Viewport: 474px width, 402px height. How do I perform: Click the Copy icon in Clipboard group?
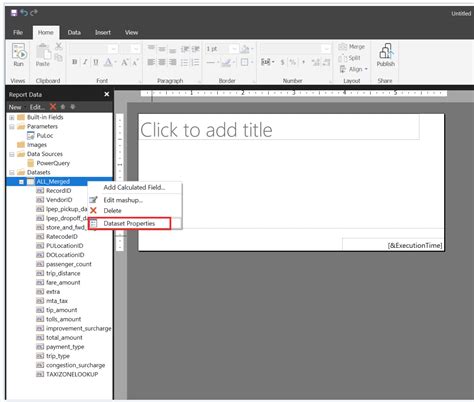(59, 57)
